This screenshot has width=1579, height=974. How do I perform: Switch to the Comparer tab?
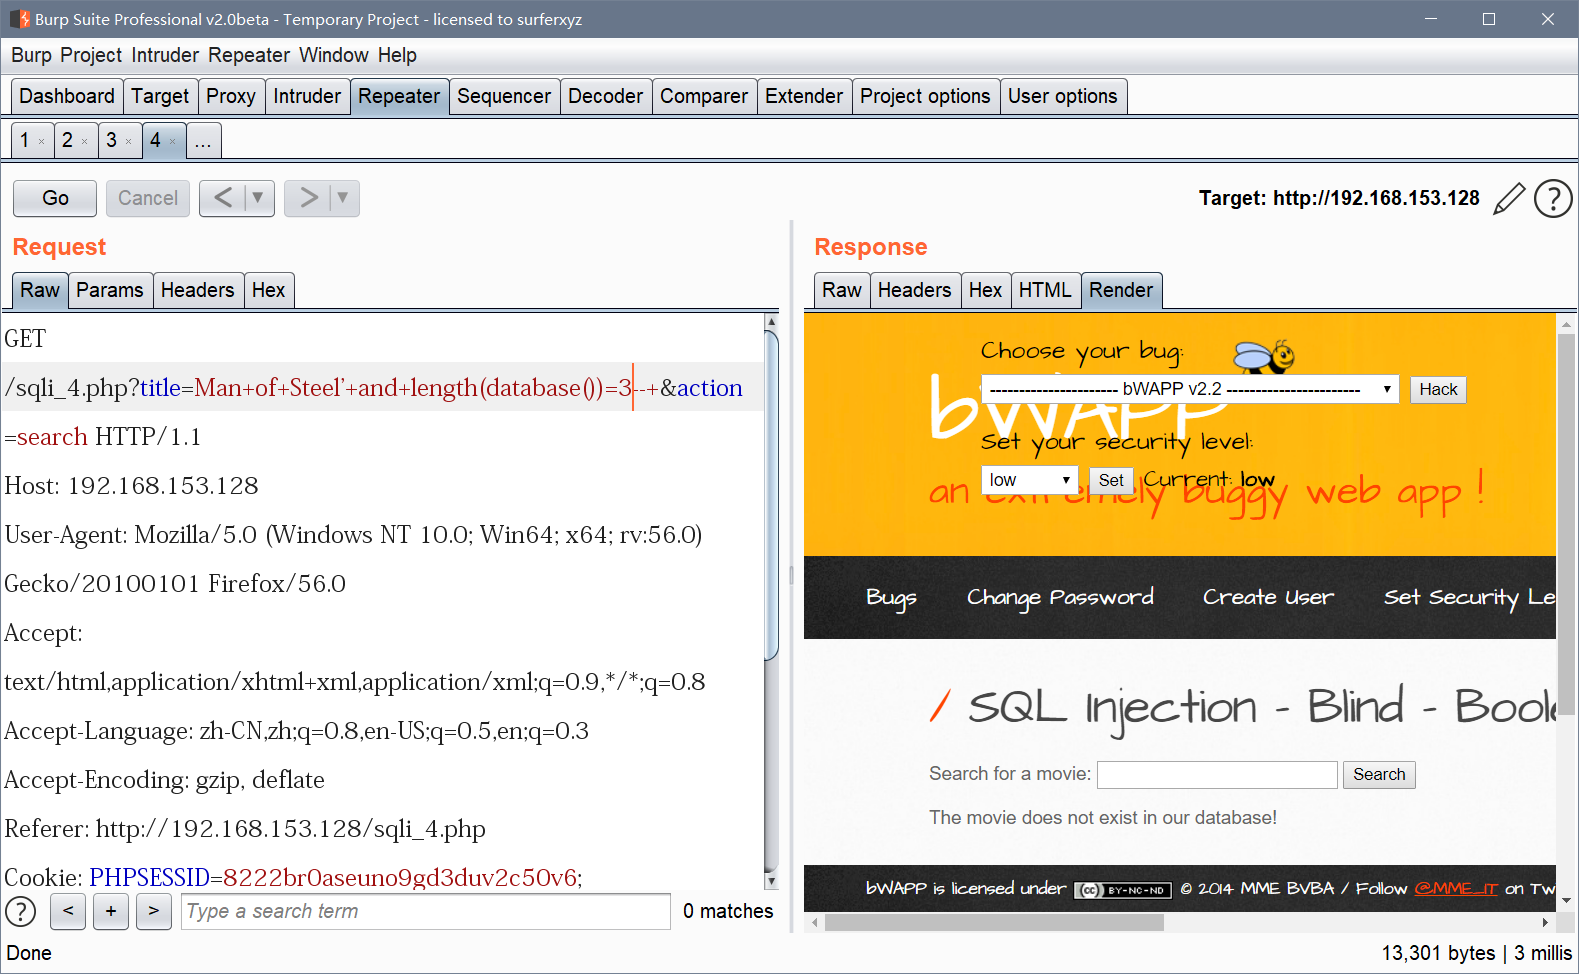(x=704, y=96)
